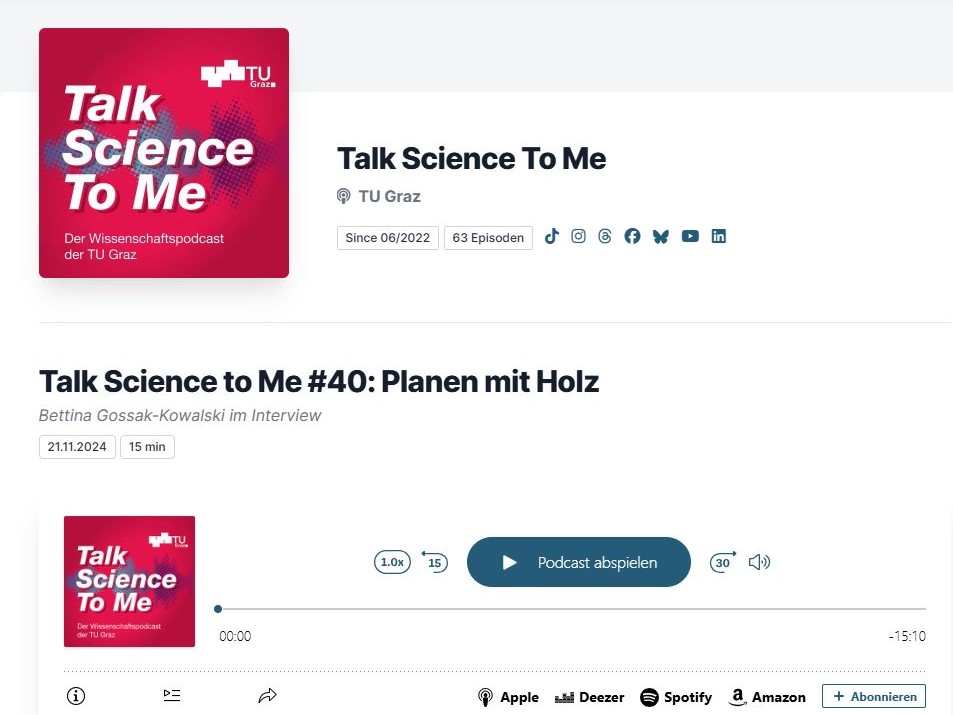Open the Threads icon link

pos(604,237)
